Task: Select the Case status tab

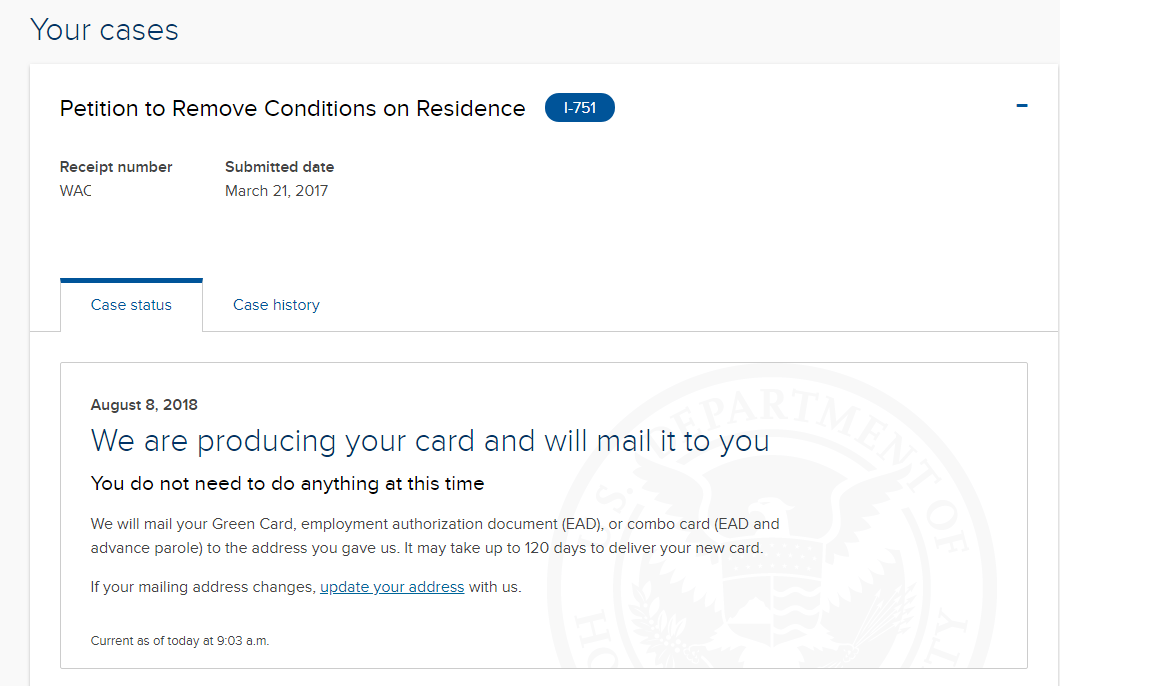Action: point(132,305)
